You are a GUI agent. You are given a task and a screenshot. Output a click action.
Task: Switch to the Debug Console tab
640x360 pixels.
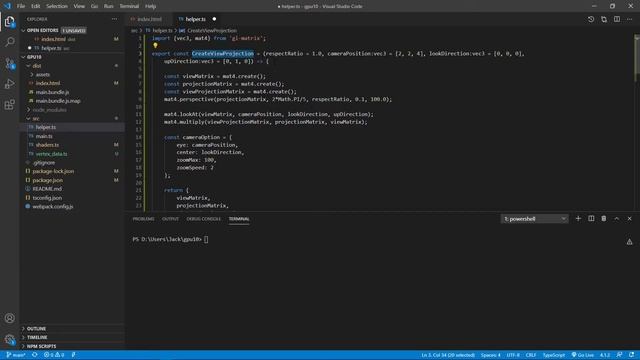tap(203, 219)
